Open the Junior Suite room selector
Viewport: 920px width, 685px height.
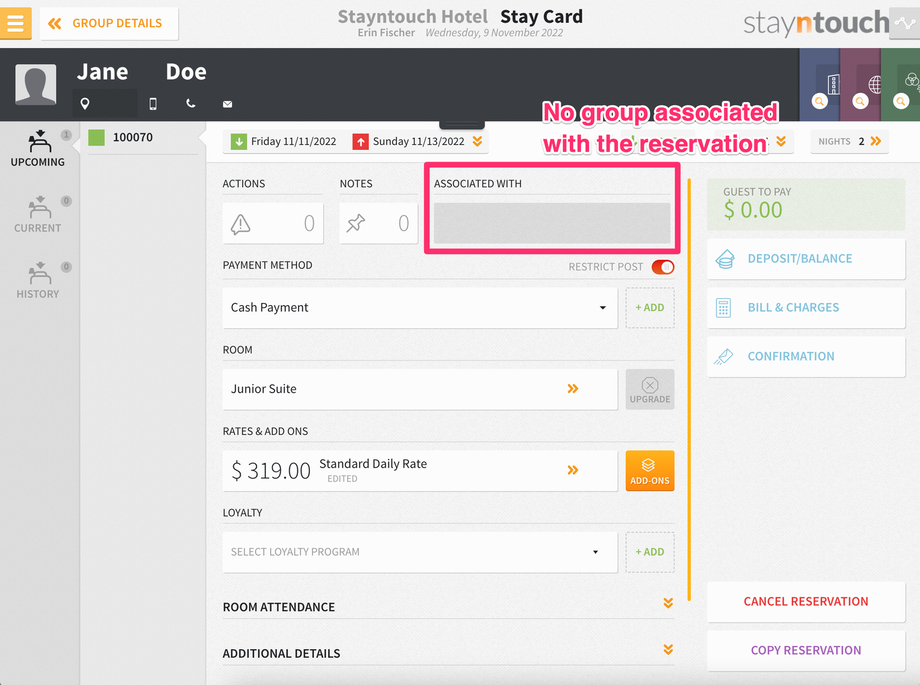point(420,389)
